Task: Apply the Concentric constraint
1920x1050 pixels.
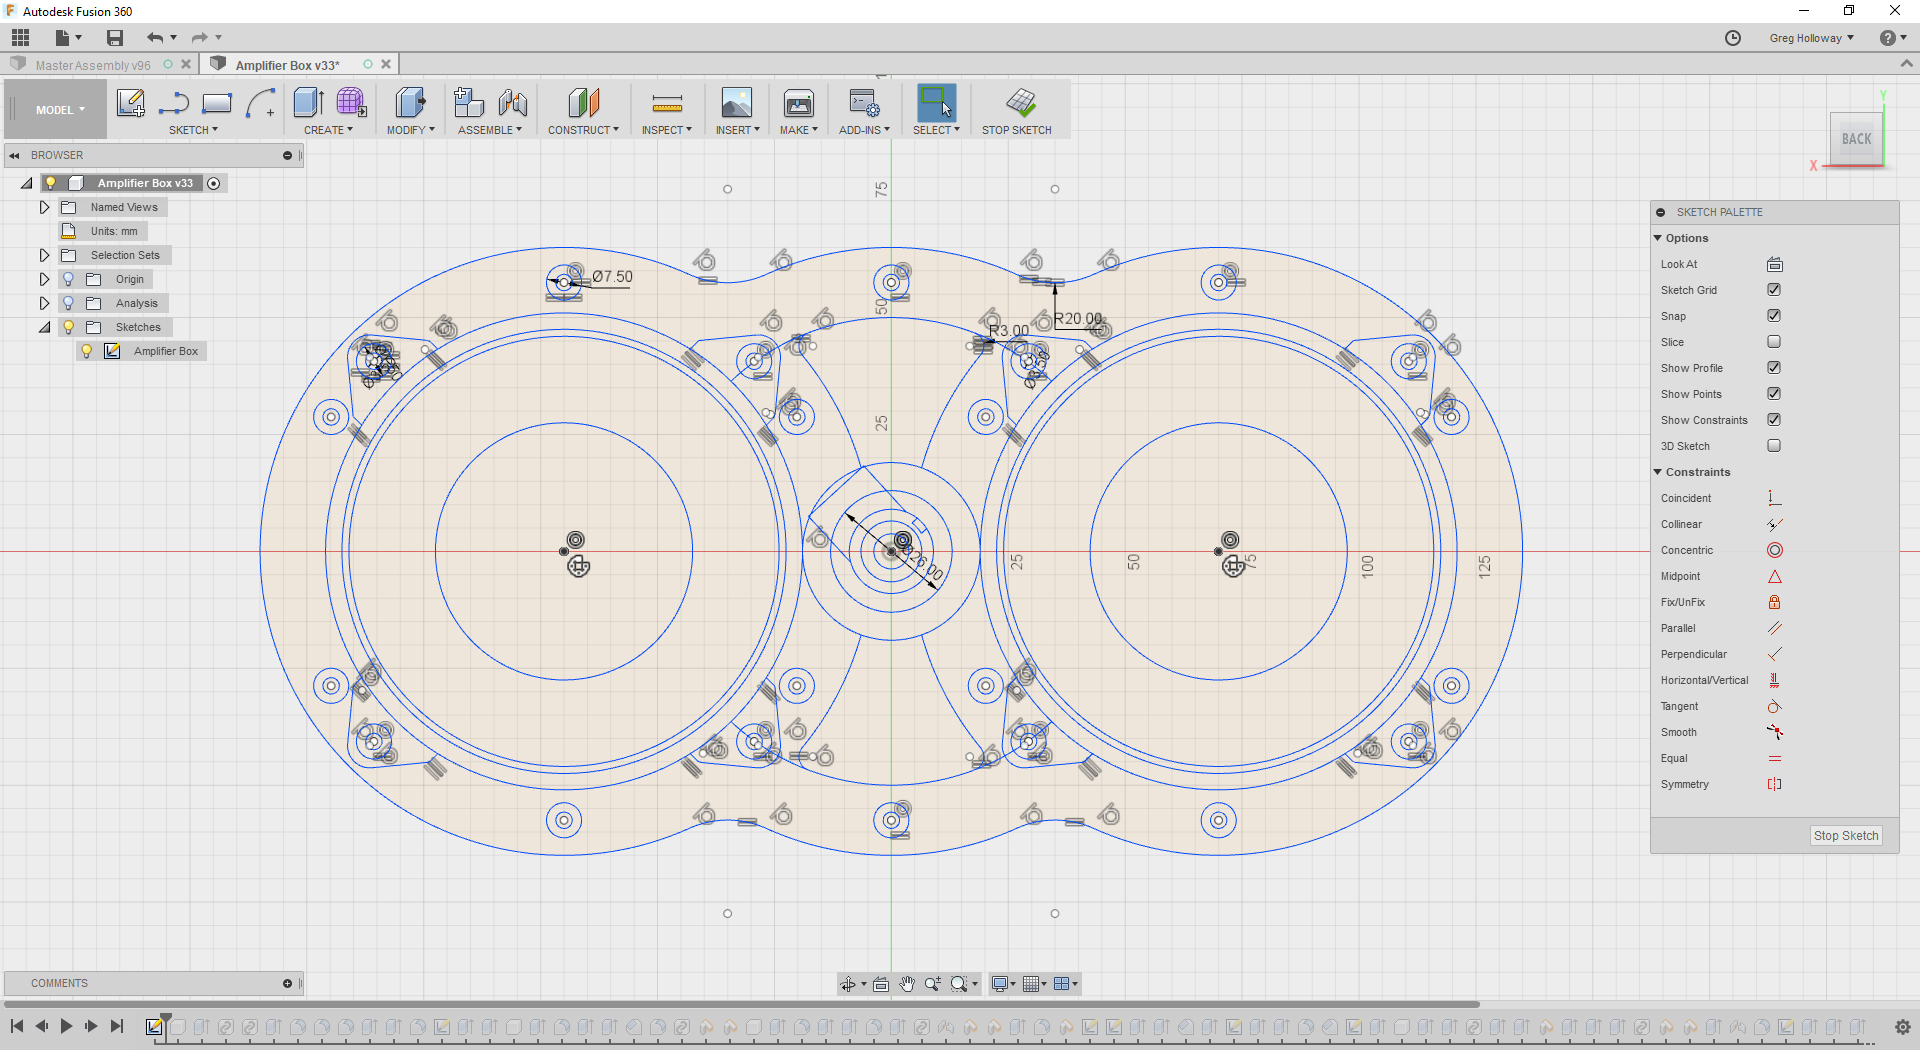Action: point(1775,550)
